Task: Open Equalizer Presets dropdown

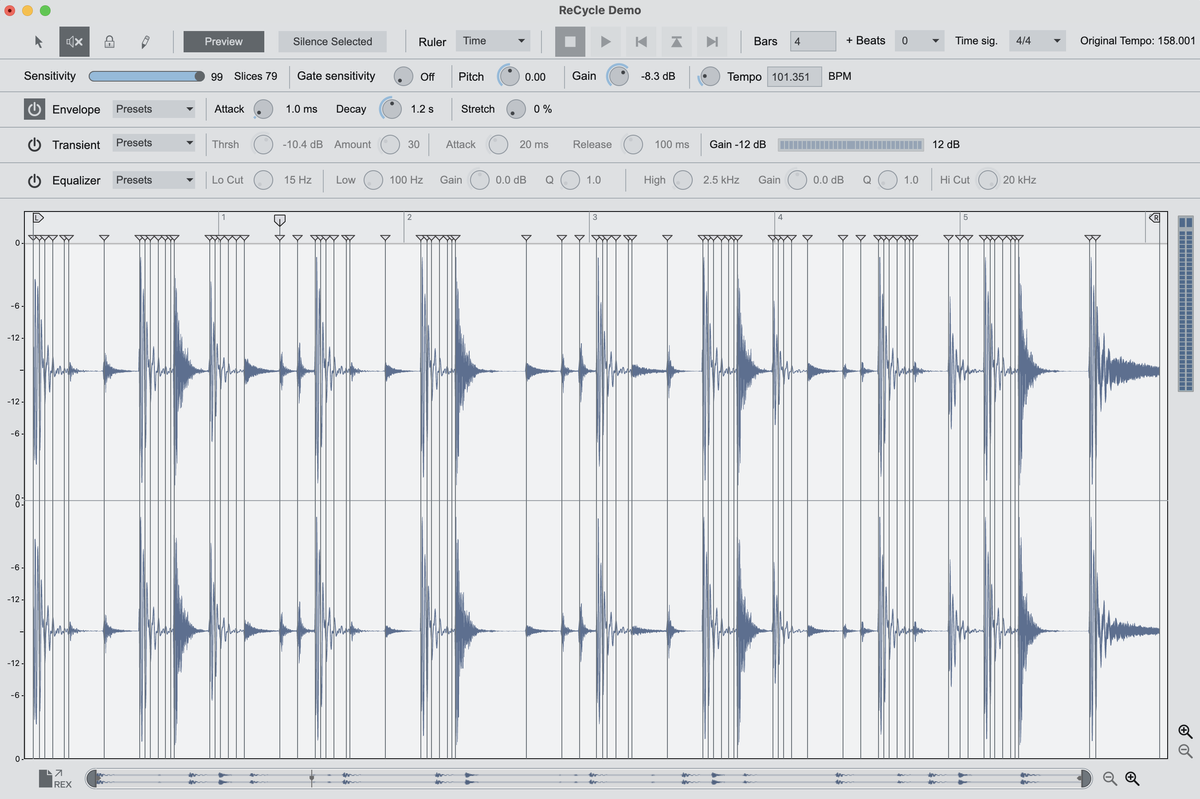Action: [154, 180]
